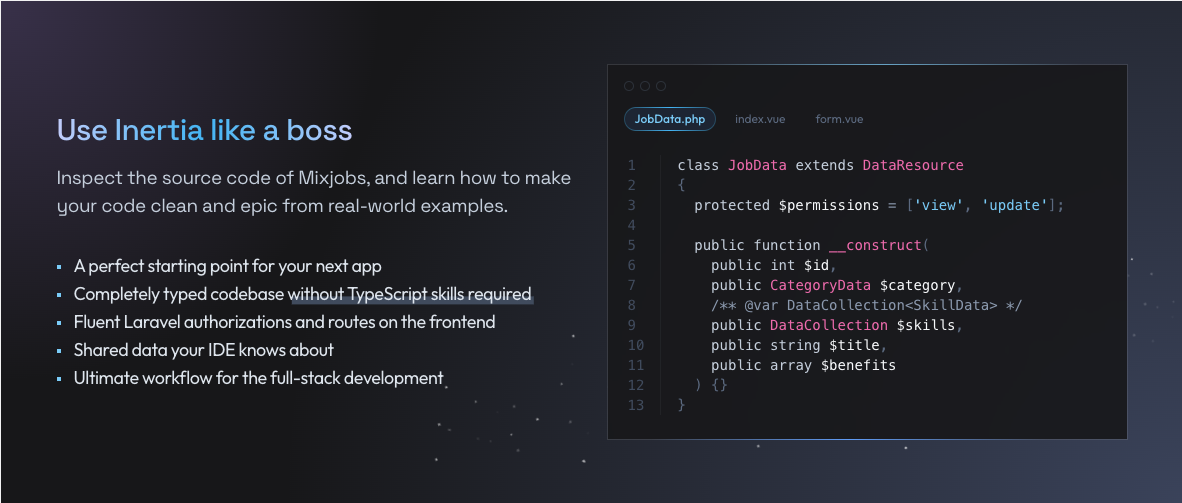Click code line 'public DataCollection $skills,'
This screenshot has height=503, width=1182.
tap(837, 325)
